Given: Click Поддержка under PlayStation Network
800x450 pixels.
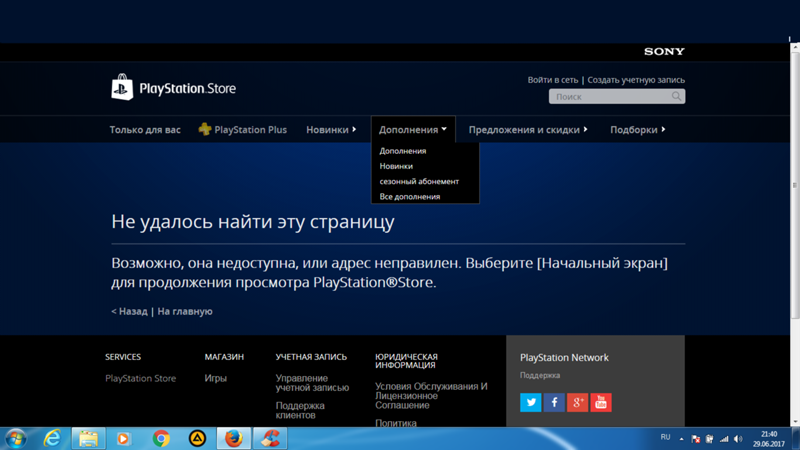Looking at the screenshot, I should (540, 375).
